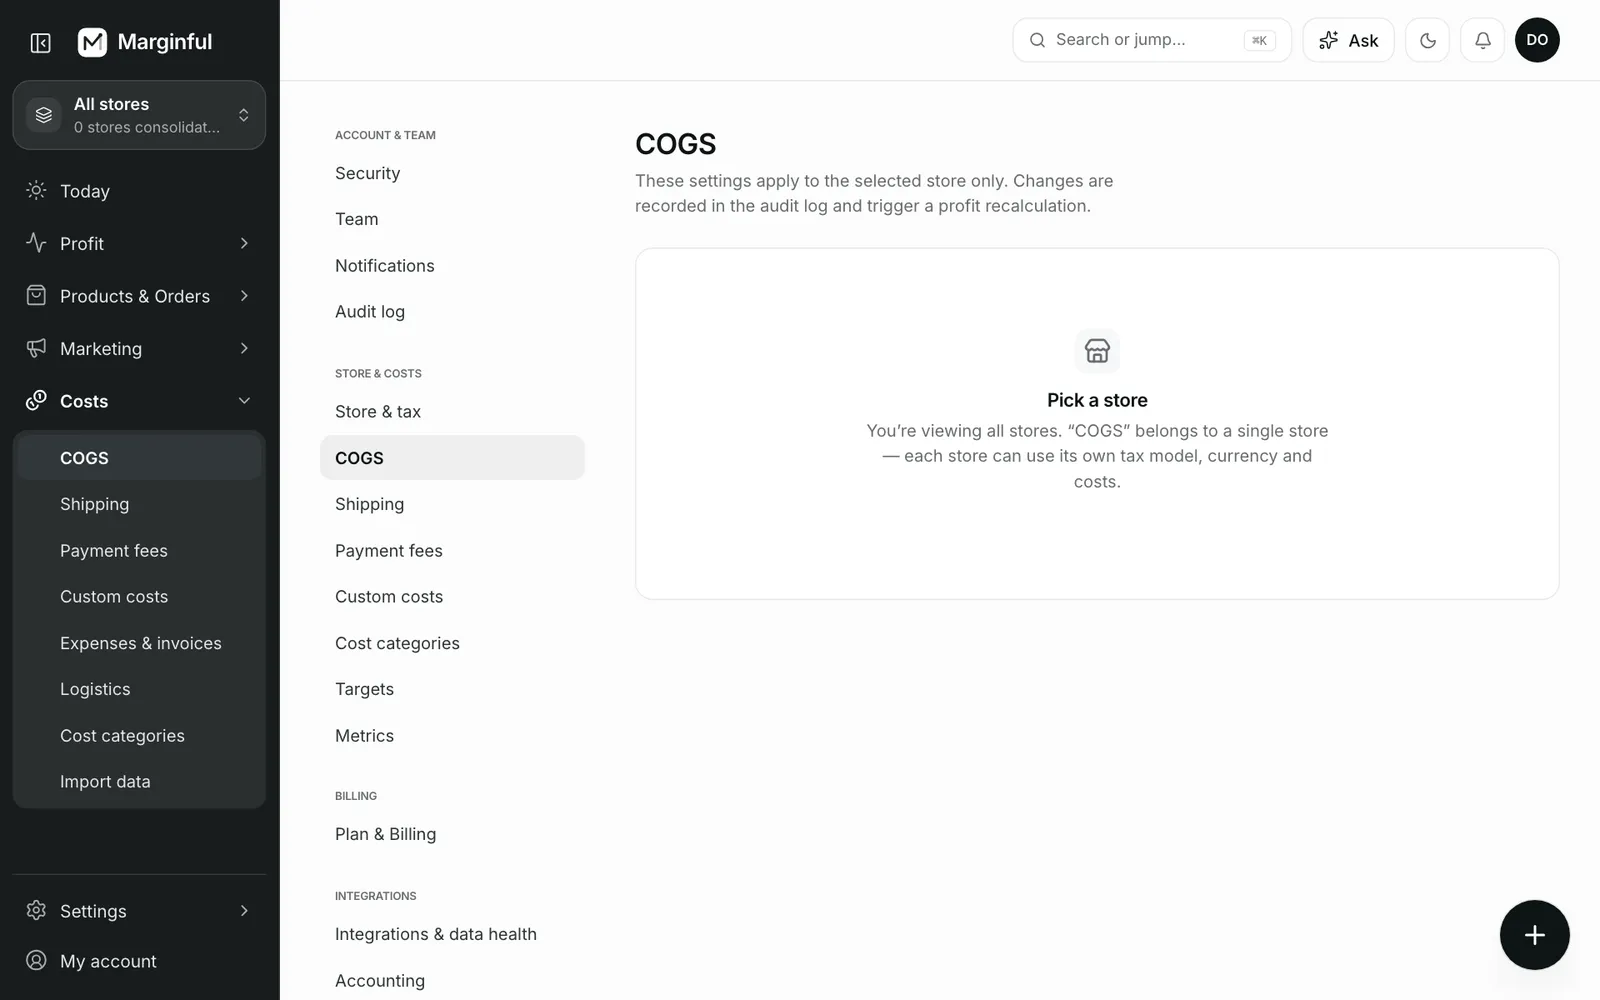Open notifications bell

(x=1482, y=40)
